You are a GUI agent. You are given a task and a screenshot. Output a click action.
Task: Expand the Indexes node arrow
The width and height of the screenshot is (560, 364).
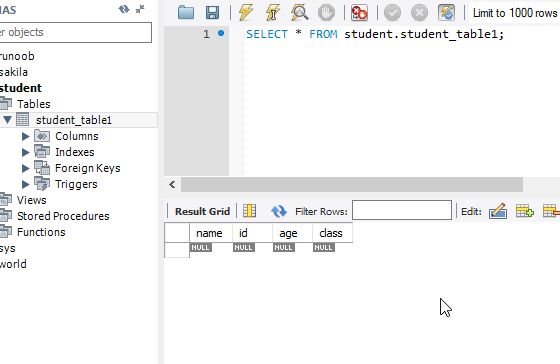25,152
